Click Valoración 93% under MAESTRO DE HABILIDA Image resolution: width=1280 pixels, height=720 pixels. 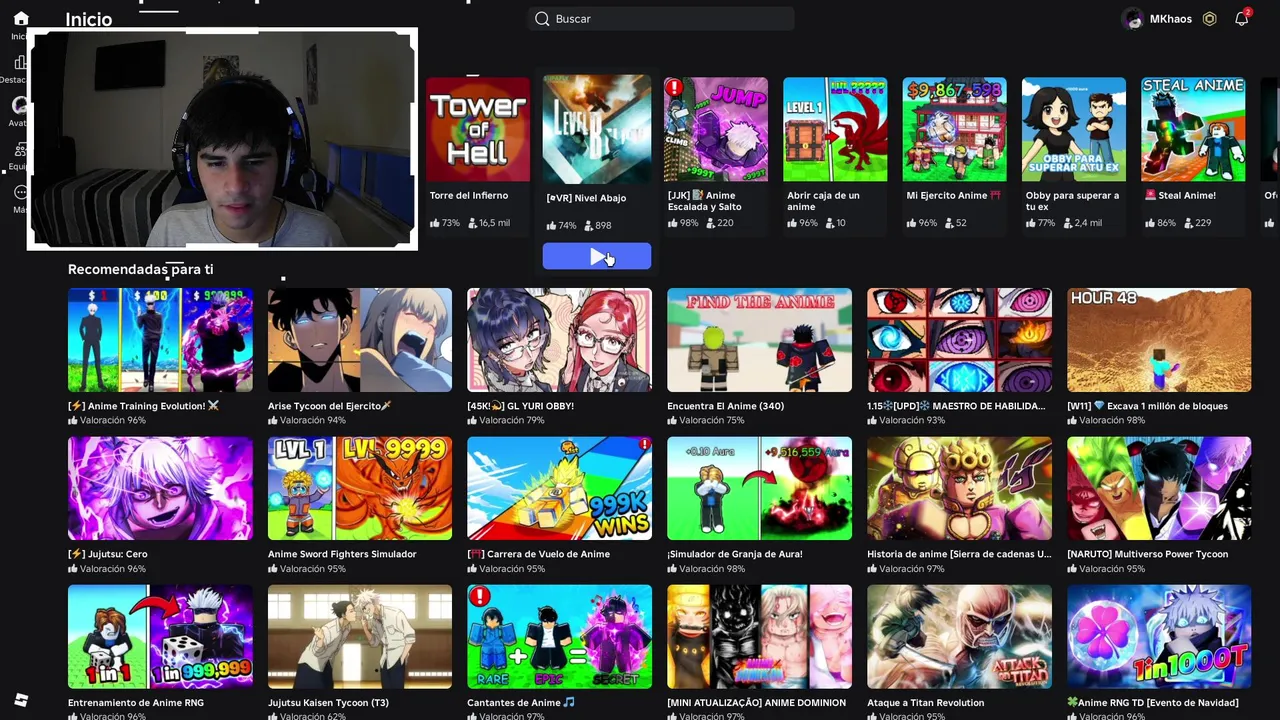[906, 421]
